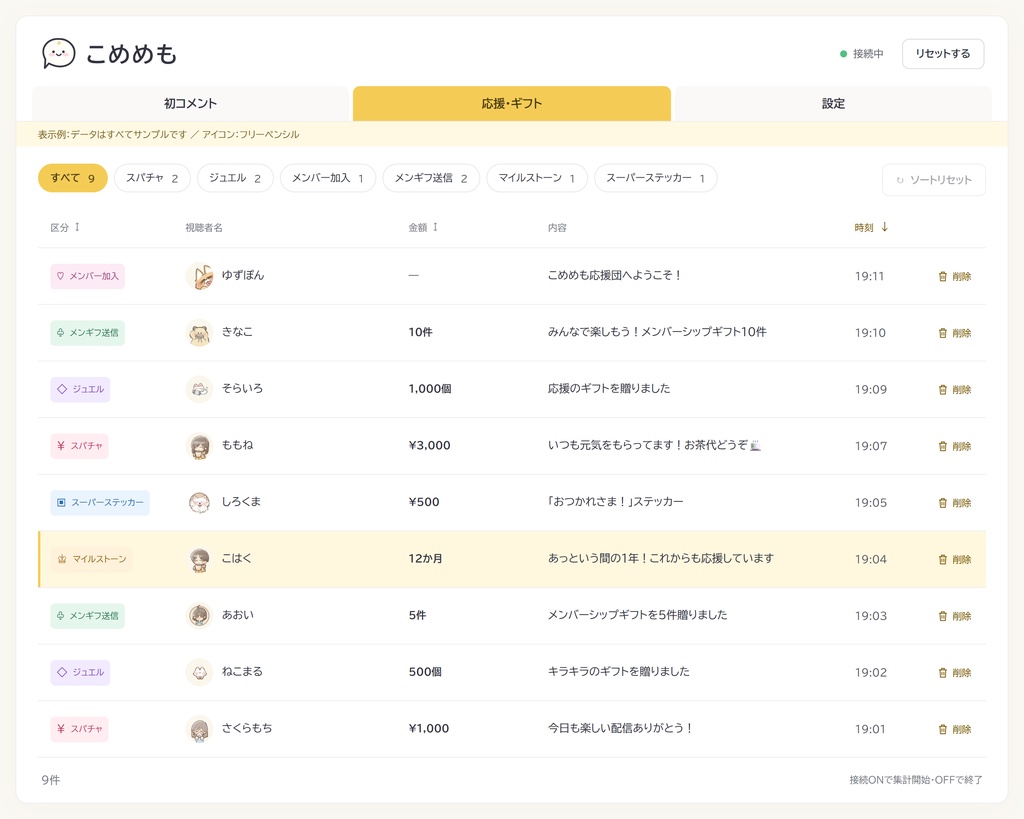Delete the きなこ row via trash icon
Viewport: 1024px width, 819px height.
(955, 333)
